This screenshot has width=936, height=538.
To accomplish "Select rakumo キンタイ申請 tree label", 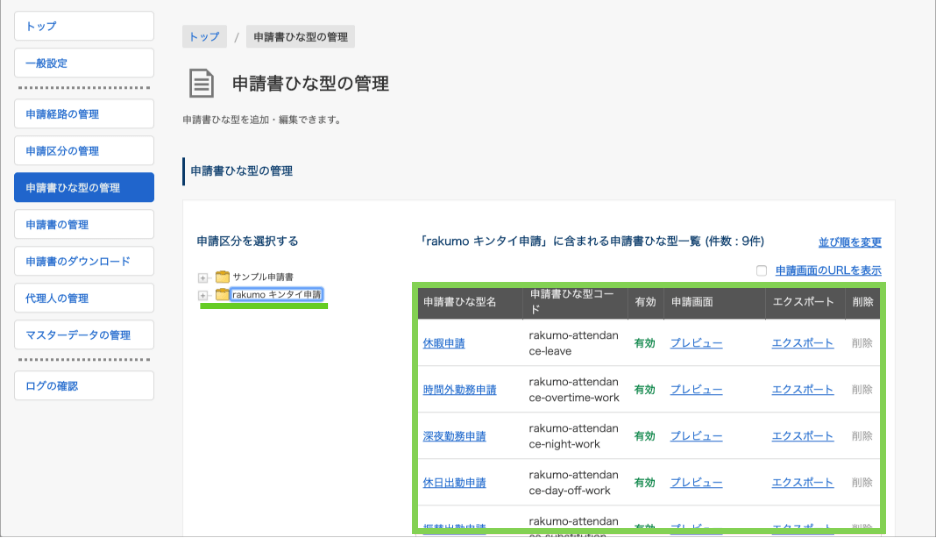I will (276, 294).
